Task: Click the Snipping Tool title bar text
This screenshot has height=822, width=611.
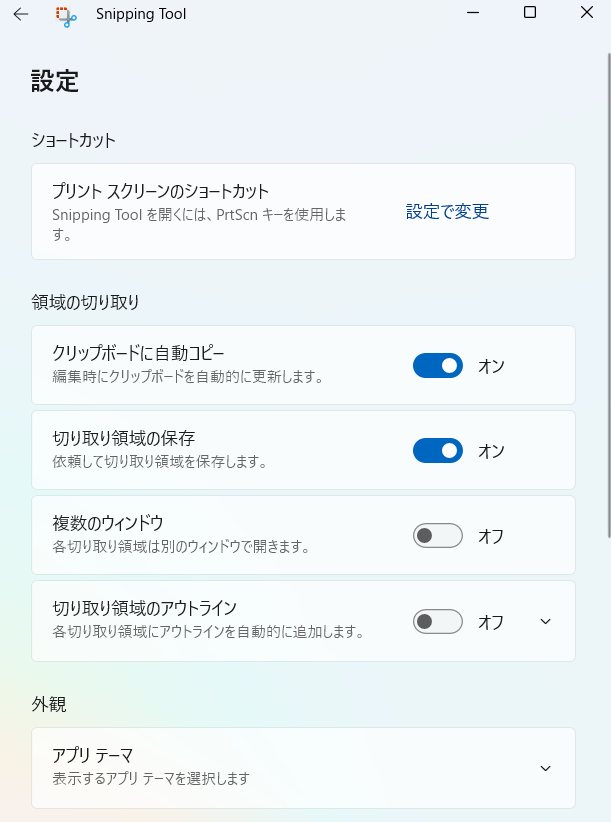Action: pyautogui.click(x=141, y=14)
